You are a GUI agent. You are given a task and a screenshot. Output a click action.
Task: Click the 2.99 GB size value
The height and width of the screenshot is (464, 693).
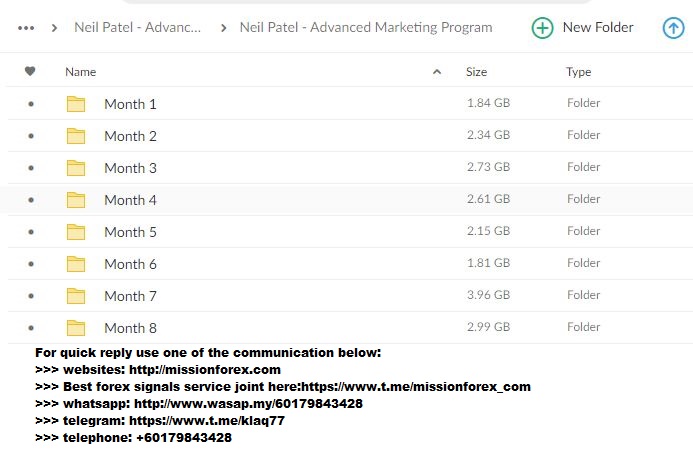click(488, 327)
